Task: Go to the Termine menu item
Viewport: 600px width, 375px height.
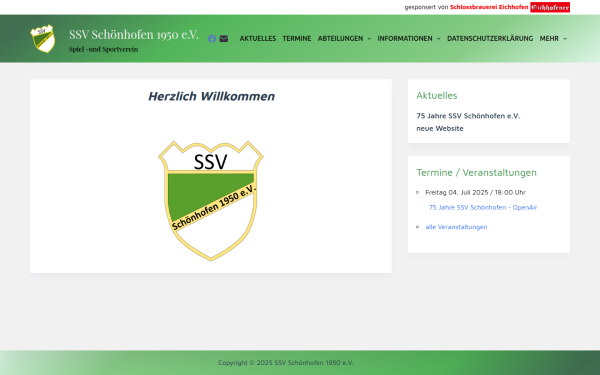Action: (297, 39)
